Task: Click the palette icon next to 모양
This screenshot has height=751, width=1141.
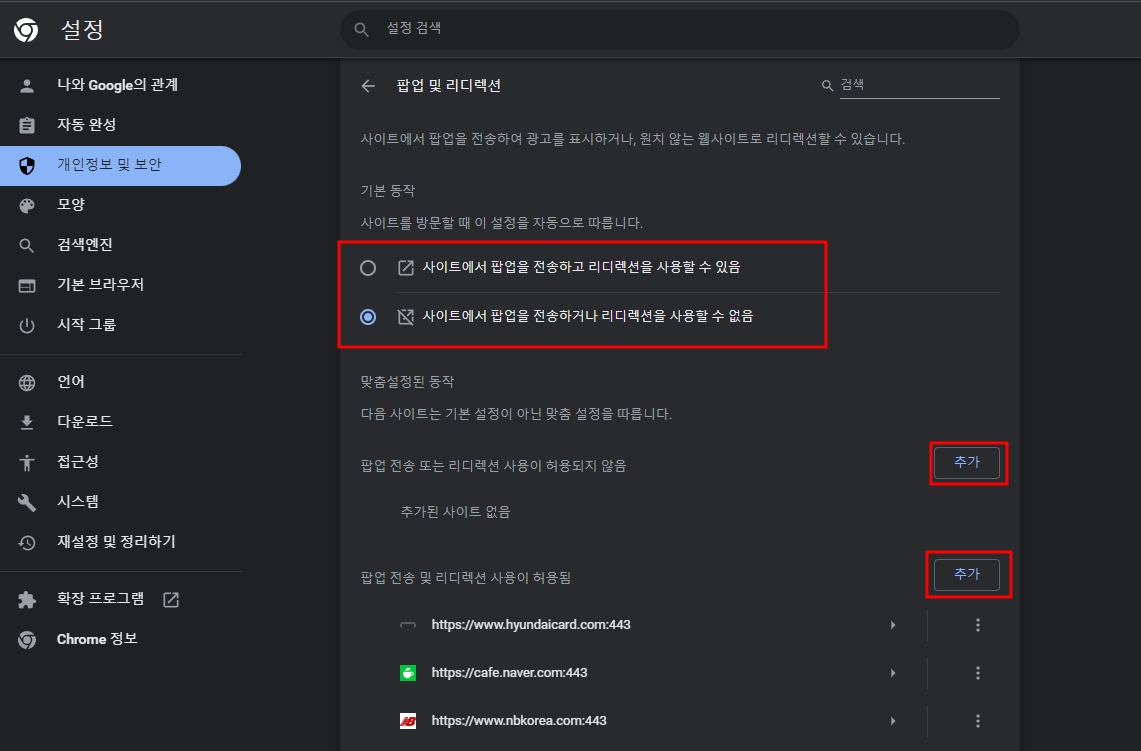Action: pyautogui.click(x=26, y=204)
